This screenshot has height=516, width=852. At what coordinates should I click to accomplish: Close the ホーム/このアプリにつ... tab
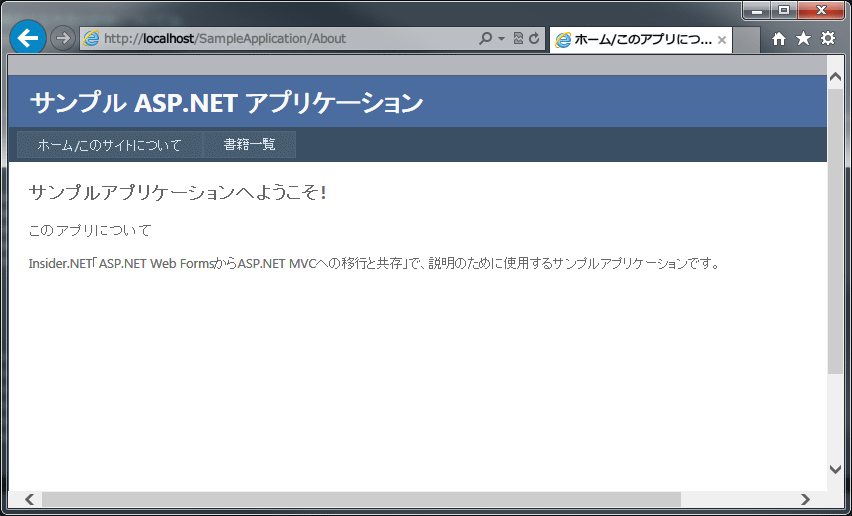(722, 40)
